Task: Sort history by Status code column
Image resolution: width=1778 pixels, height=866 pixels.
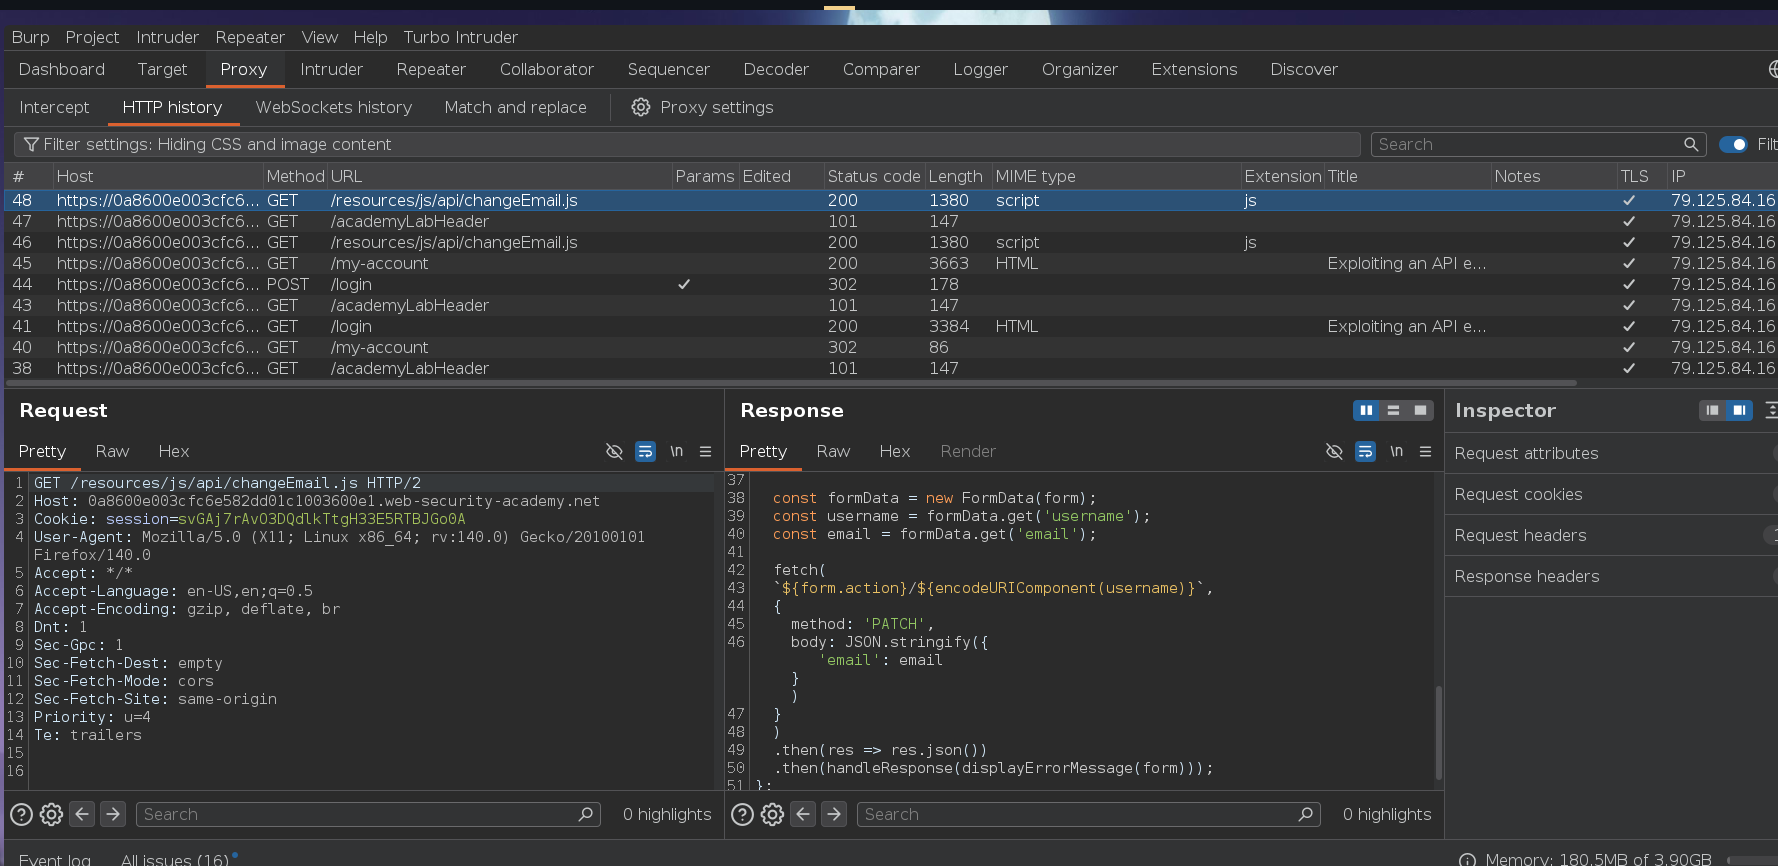Action: coord(874,176)
